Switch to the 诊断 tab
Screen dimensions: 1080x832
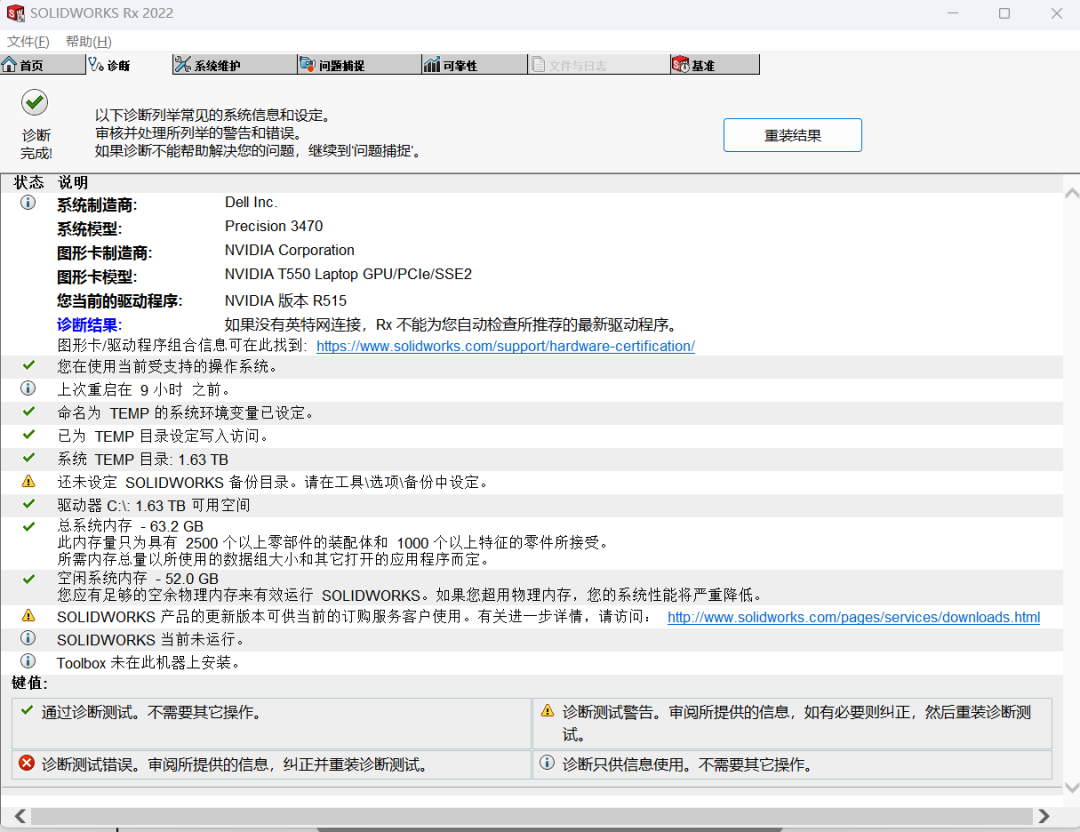129,65
